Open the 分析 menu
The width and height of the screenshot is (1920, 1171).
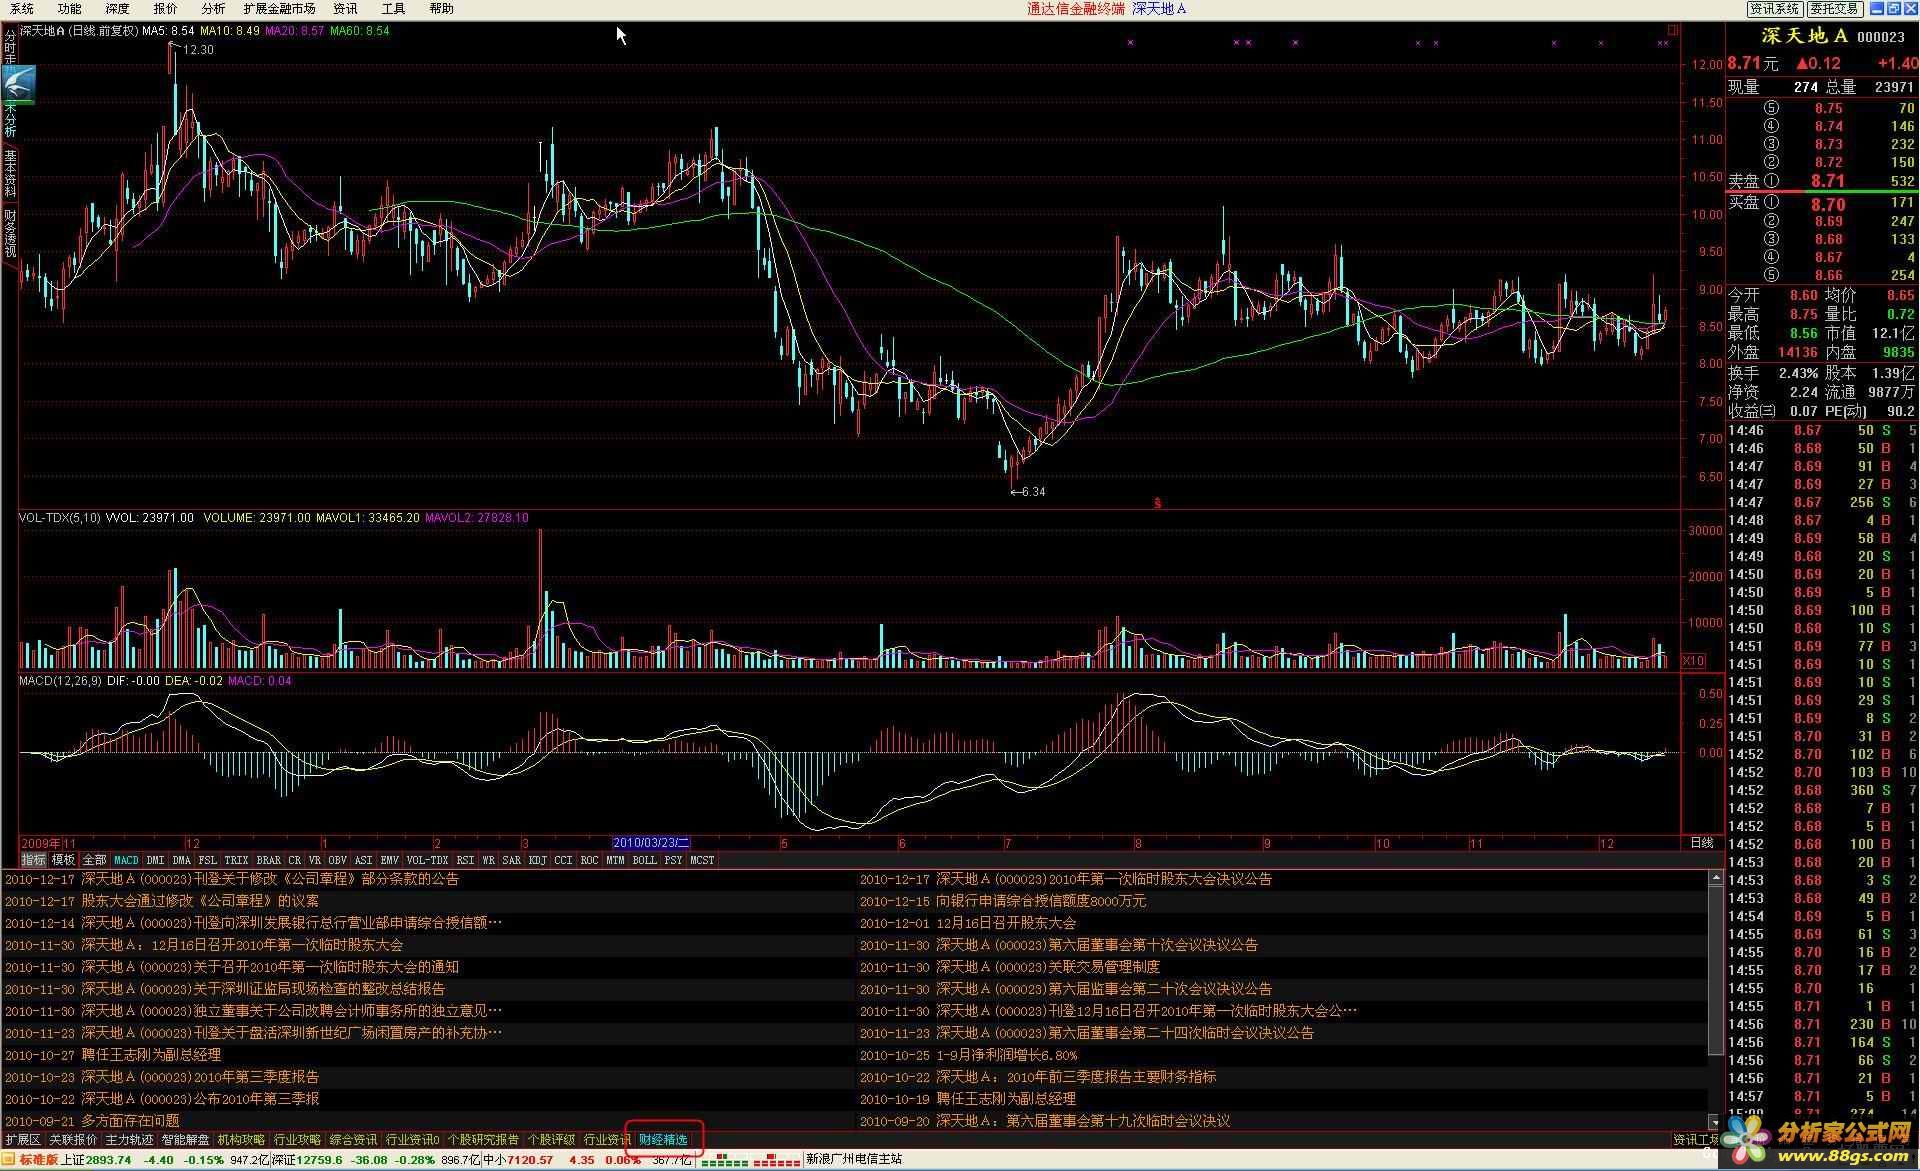pyautogui.click(x=213, y=8)
